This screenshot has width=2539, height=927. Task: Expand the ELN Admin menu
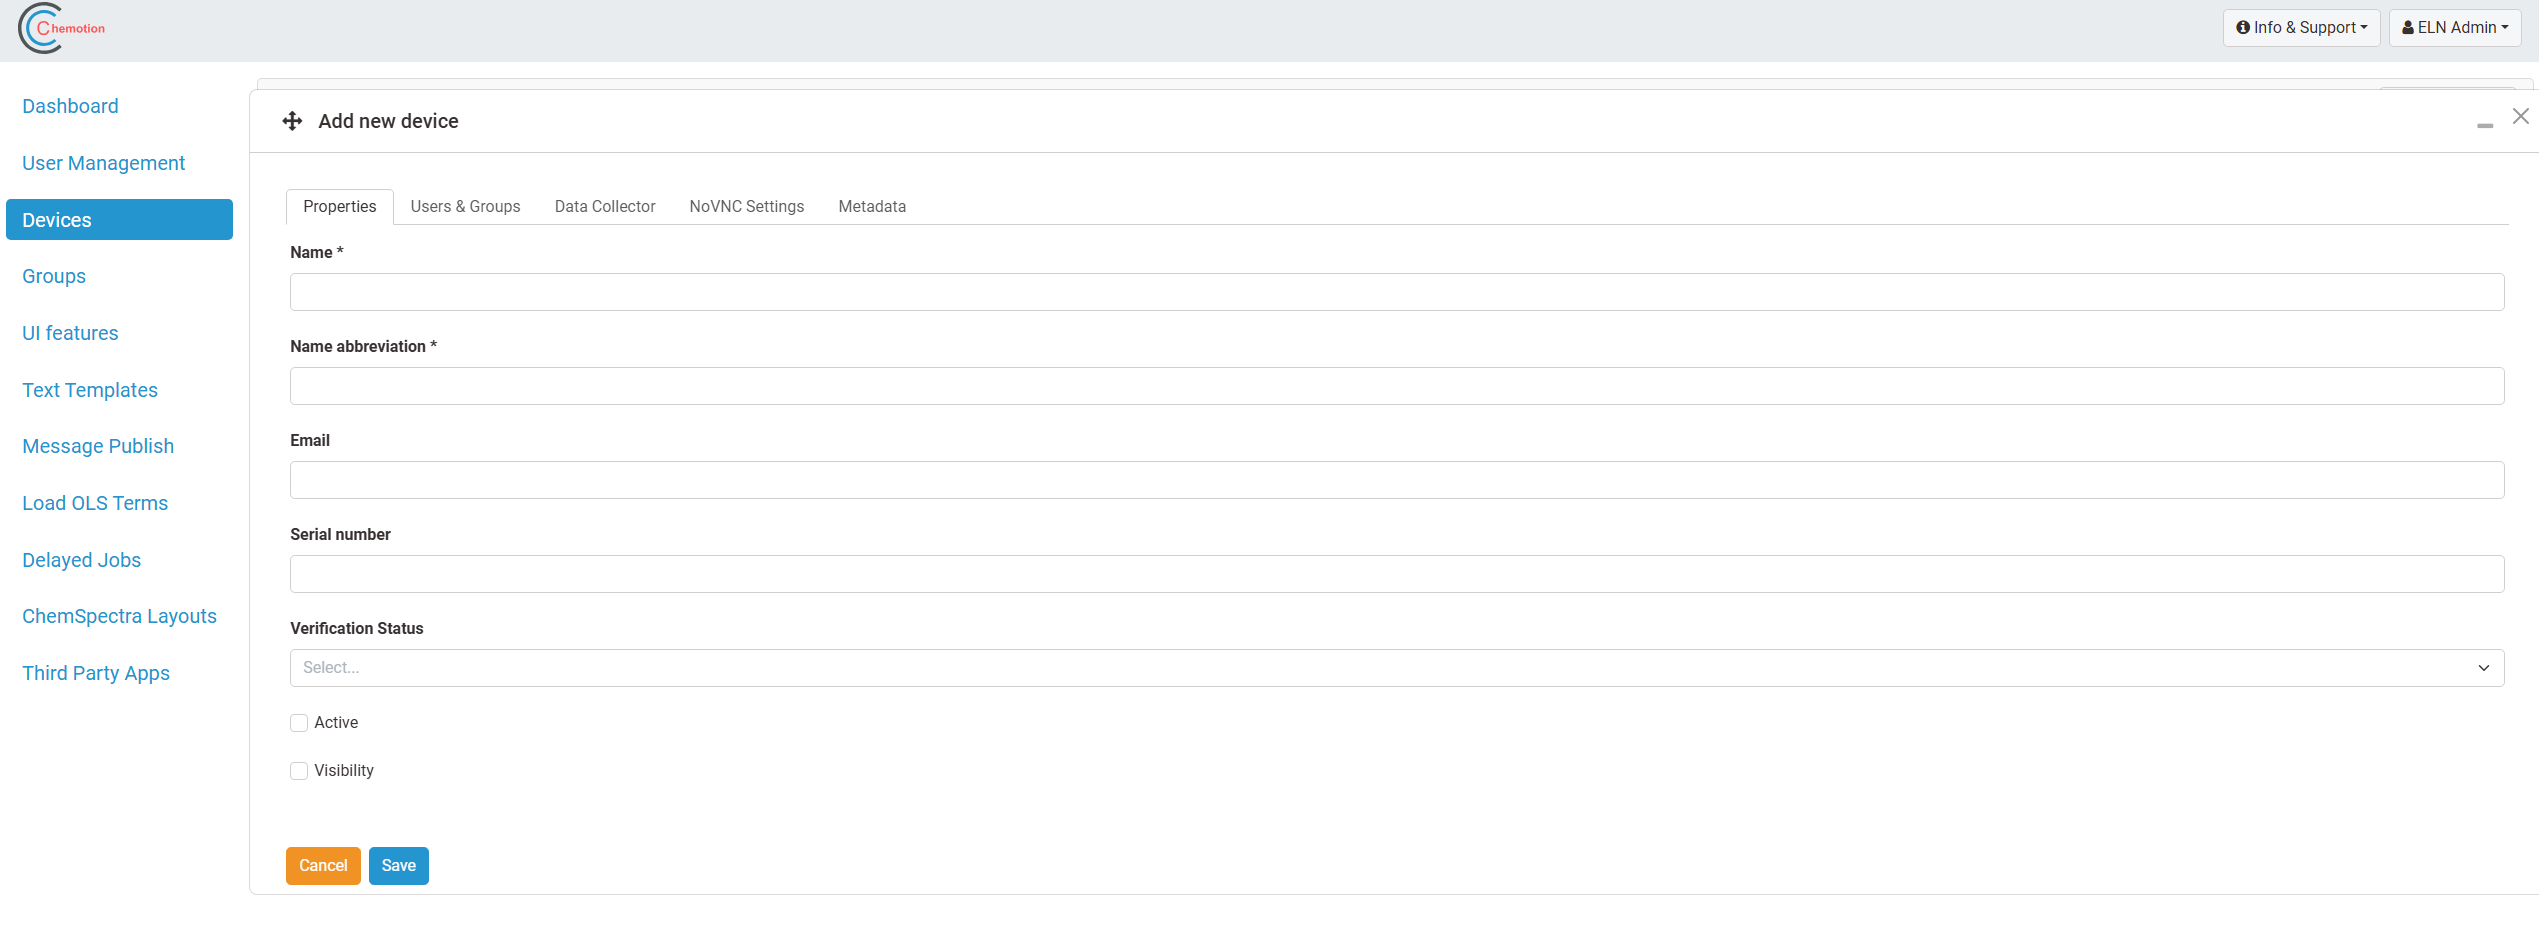[2454, 27]
